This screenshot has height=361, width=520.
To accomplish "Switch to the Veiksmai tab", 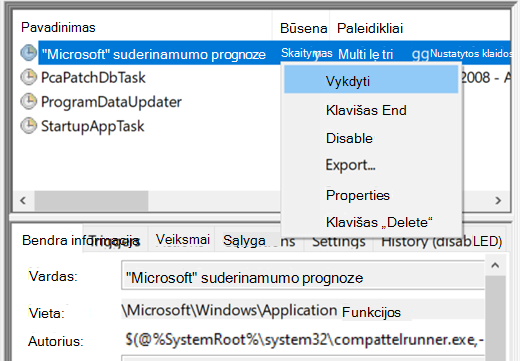I will 182,239.
